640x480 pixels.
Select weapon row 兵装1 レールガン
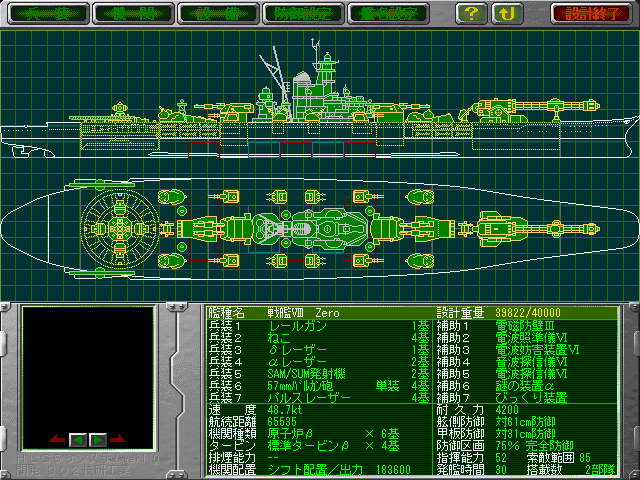coord(319,326)
